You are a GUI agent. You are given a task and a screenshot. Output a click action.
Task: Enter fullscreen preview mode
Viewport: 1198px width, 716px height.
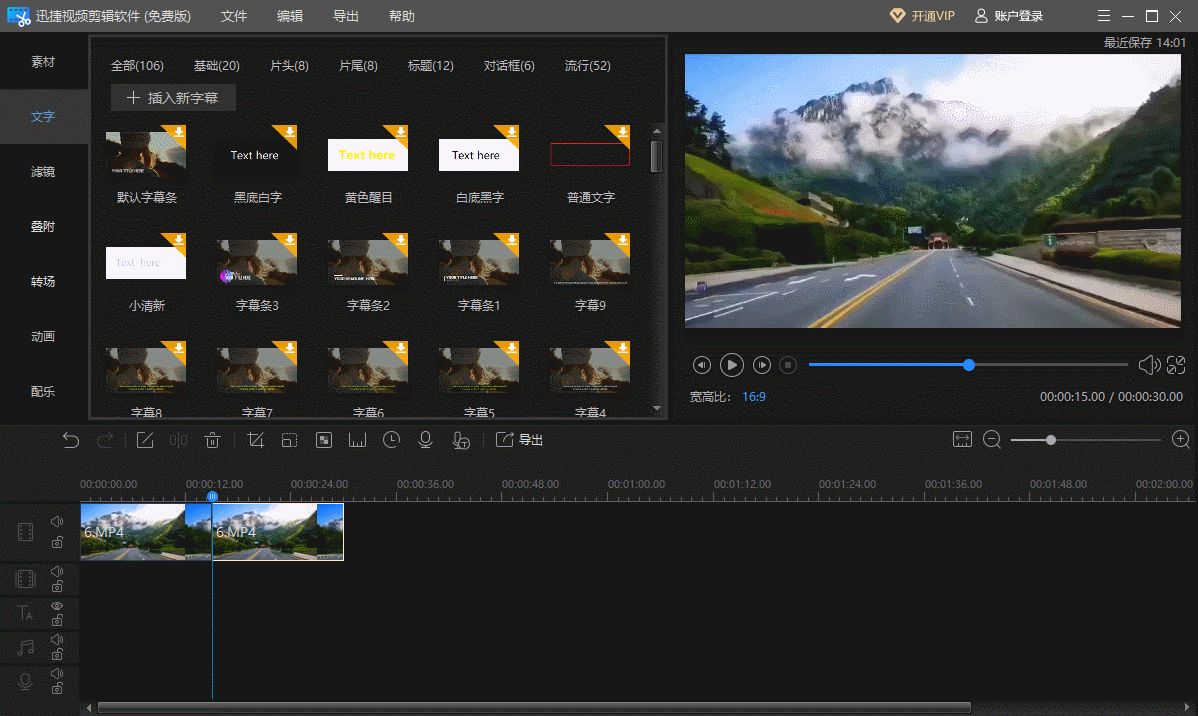click(1176, 365)
